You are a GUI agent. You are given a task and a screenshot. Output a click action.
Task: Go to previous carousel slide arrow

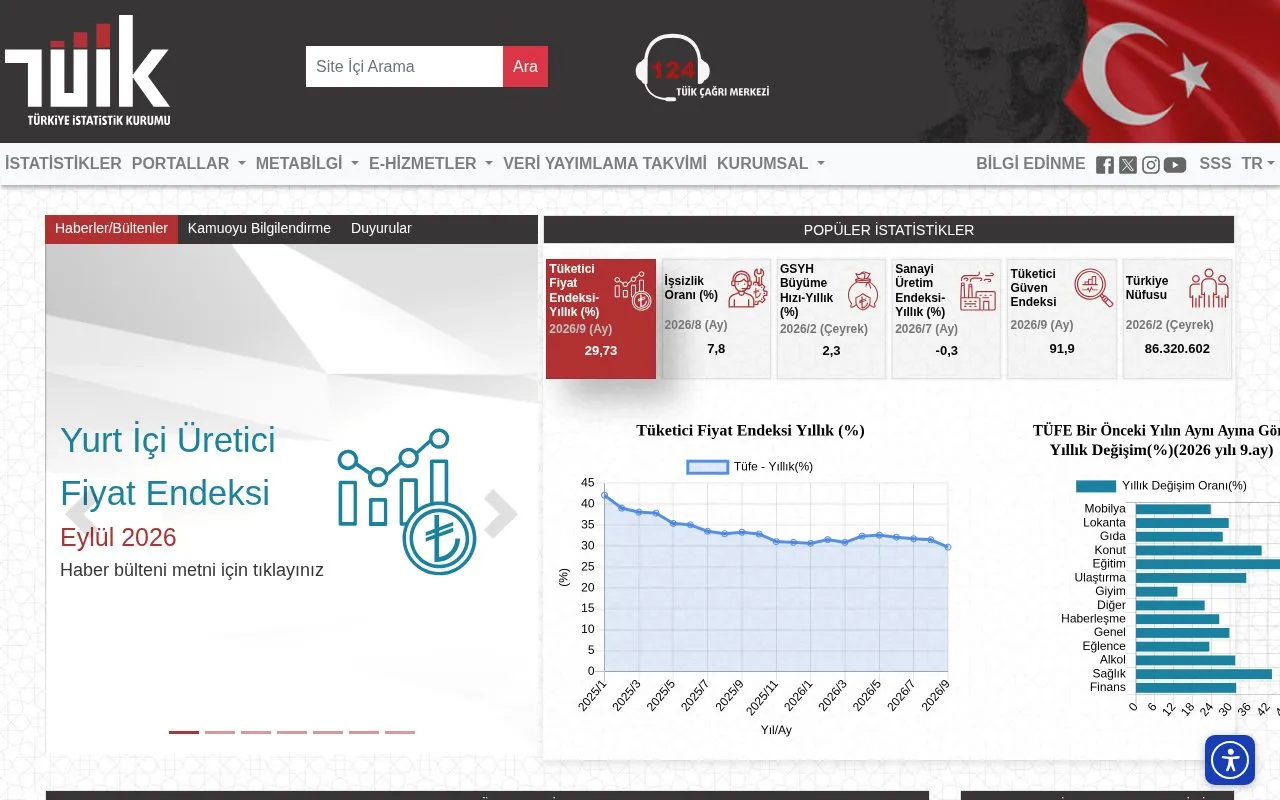[80, 514]
